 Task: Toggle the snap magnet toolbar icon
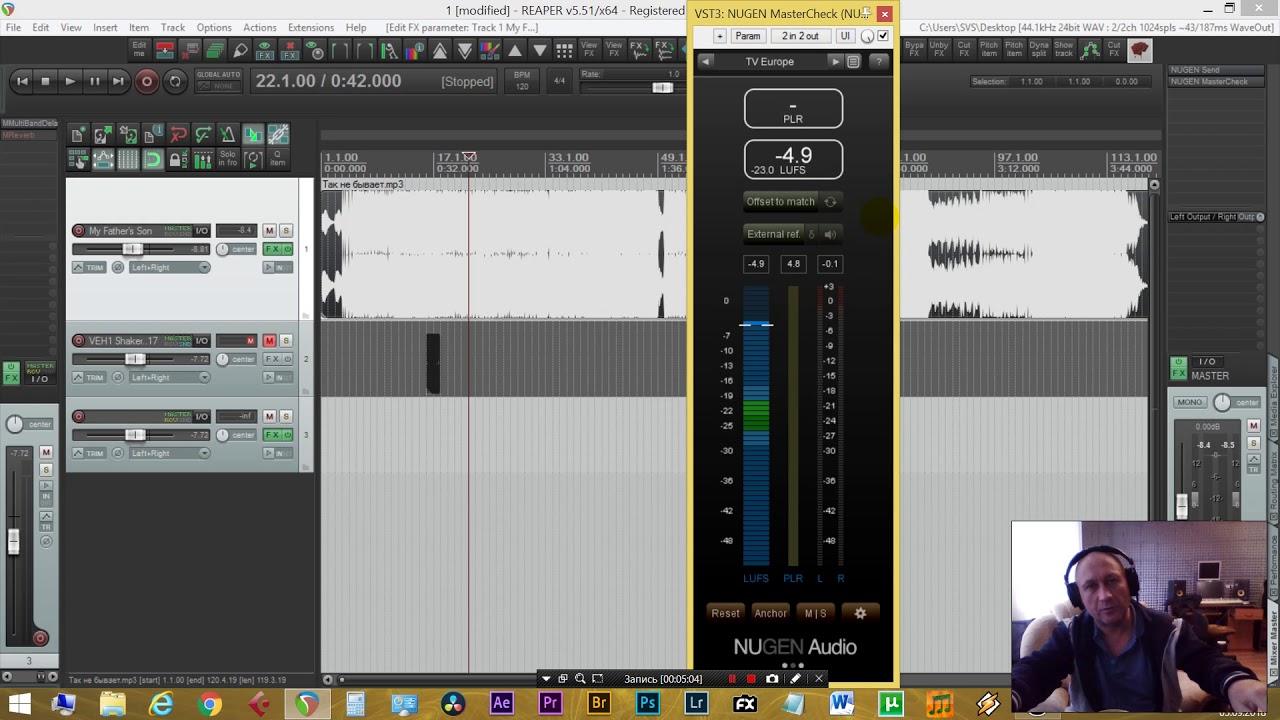153,160
